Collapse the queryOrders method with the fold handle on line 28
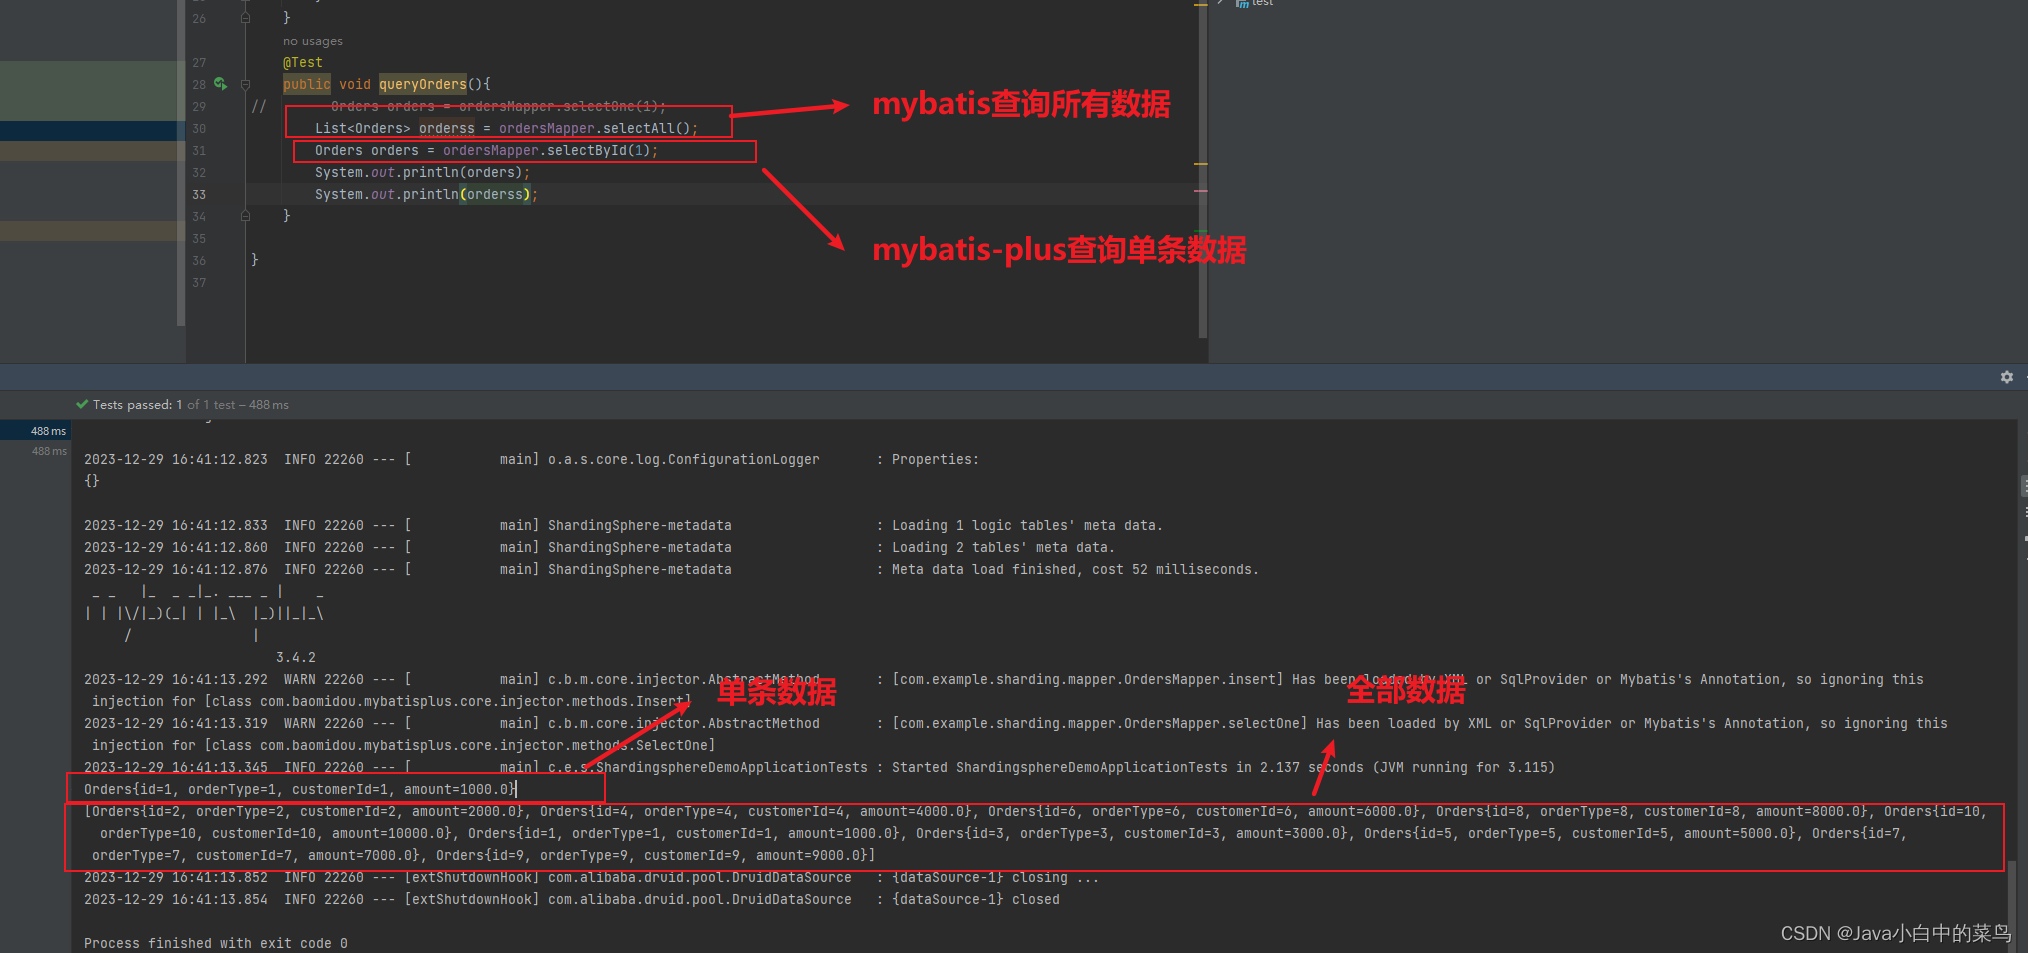This screenshot has height=953, width=2028. point(246,86)
